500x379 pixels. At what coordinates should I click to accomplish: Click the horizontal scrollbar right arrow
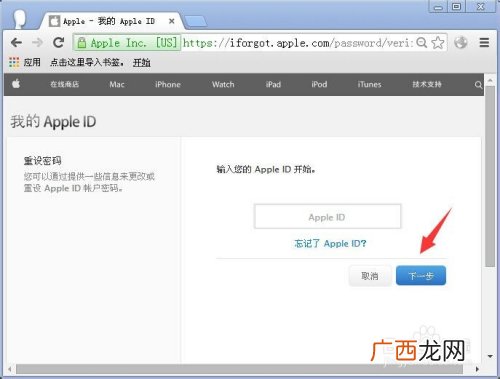coord(477,369)
